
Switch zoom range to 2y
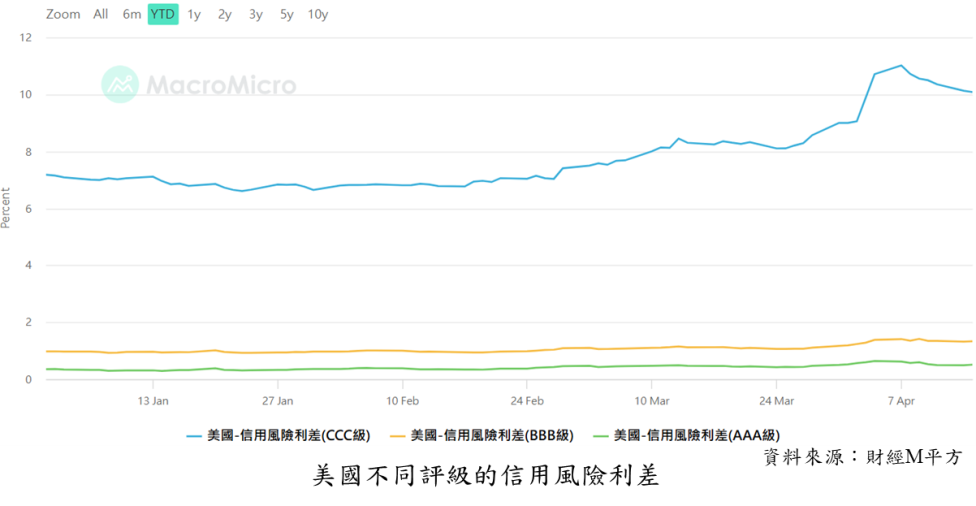tap(225, 14)
